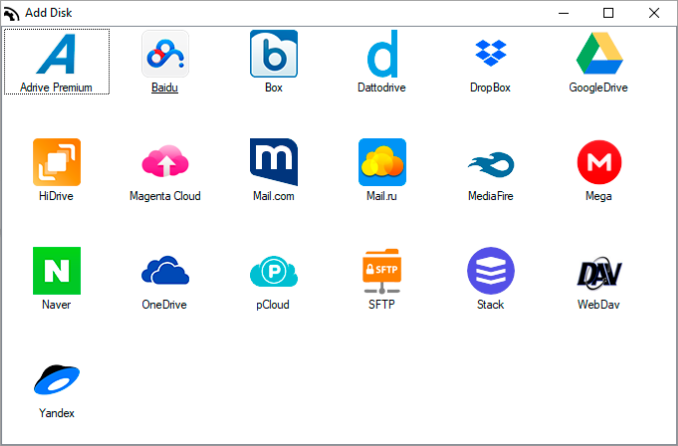Choose the WebDav icon
The height and width of the screenshot is (446, 678).
coord(599,270)
